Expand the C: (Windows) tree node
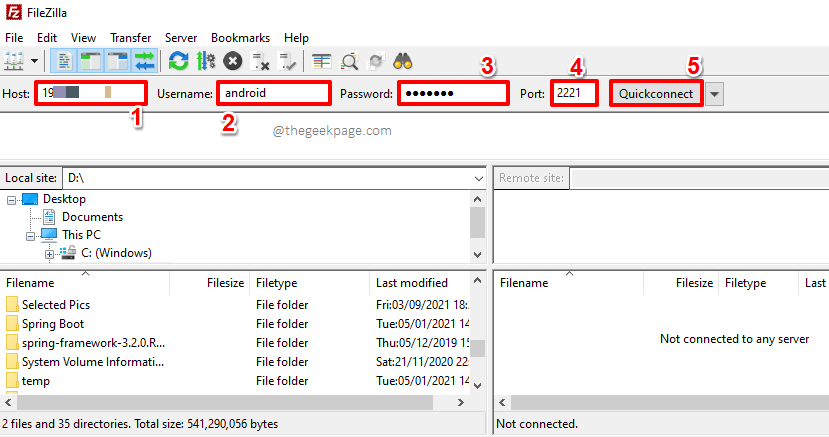829x437 pixels. pos(50,254)
